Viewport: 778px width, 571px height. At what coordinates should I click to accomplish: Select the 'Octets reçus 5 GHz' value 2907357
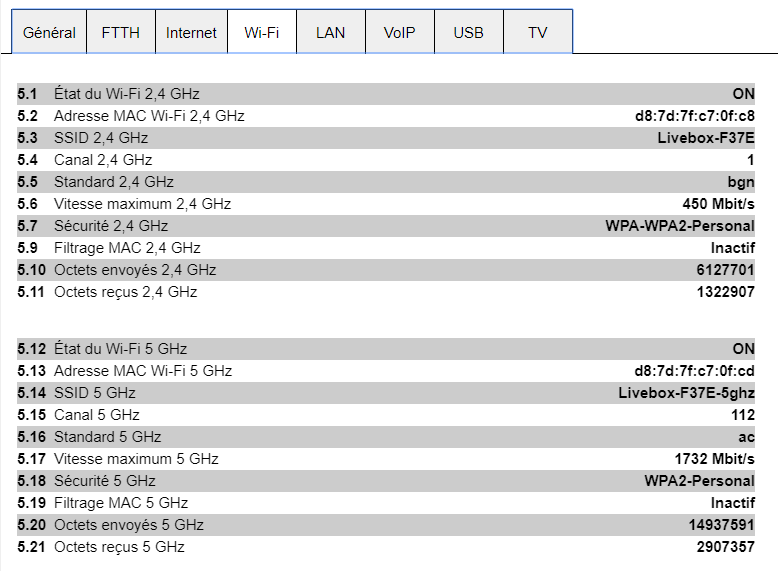(725, 547)
